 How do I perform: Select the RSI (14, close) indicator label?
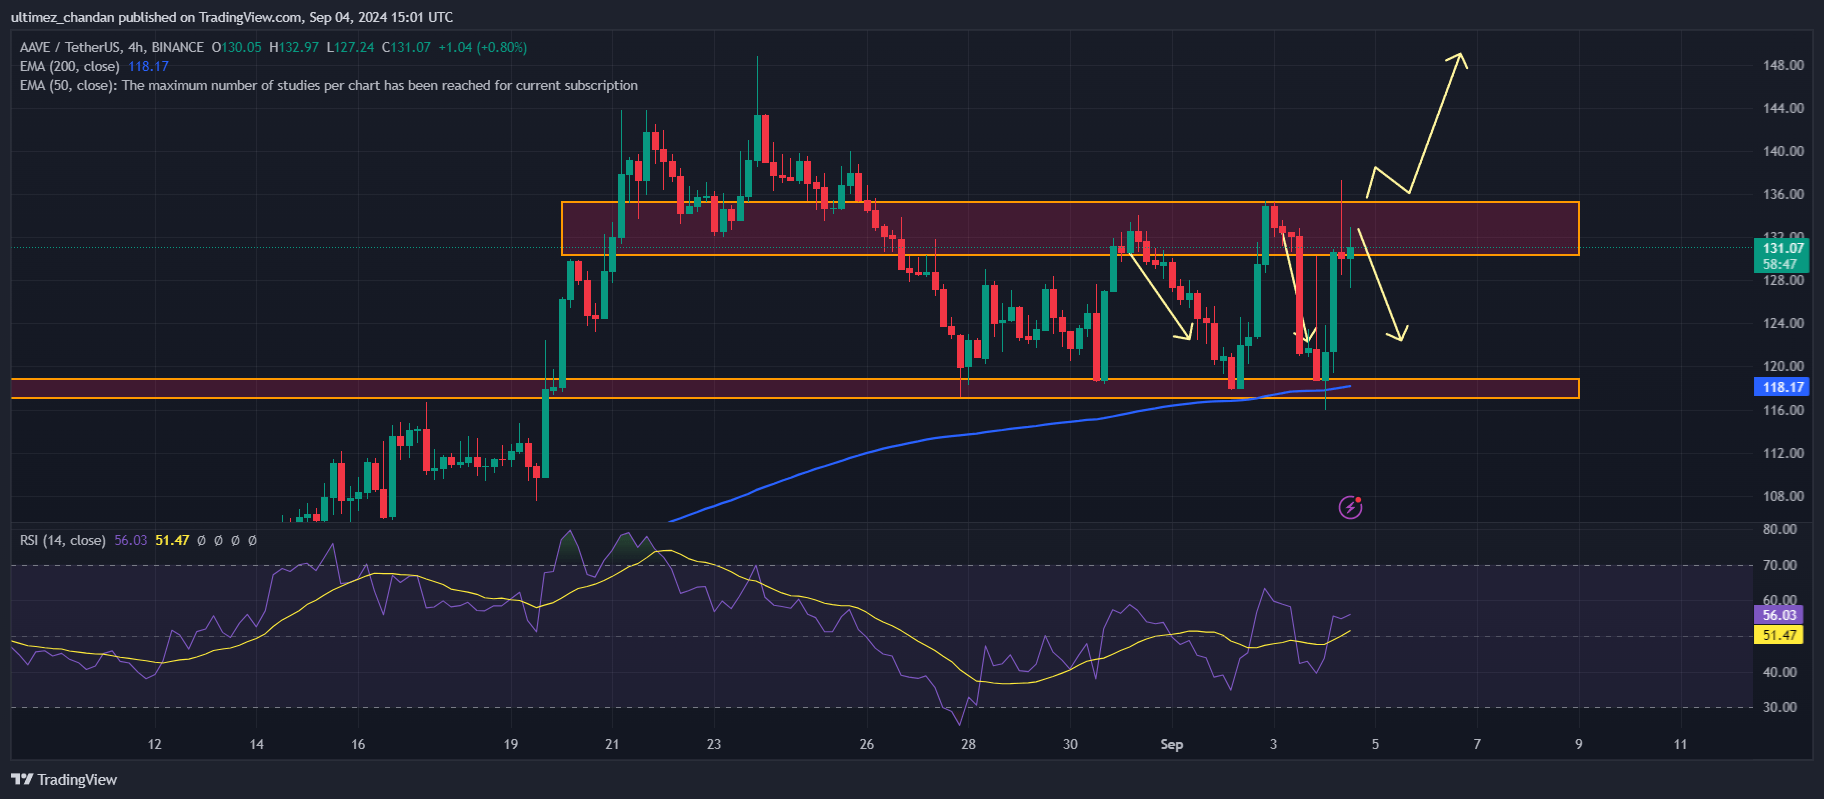pos(63,540)
